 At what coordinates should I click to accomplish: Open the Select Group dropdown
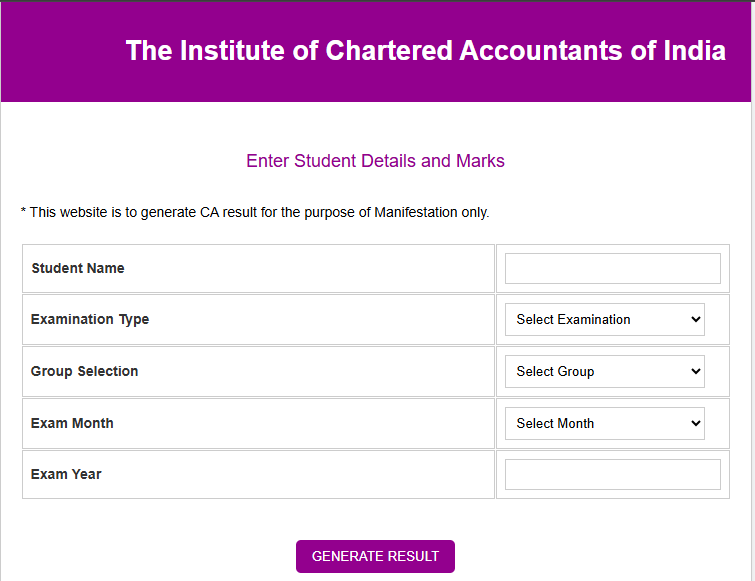(605, 372)
